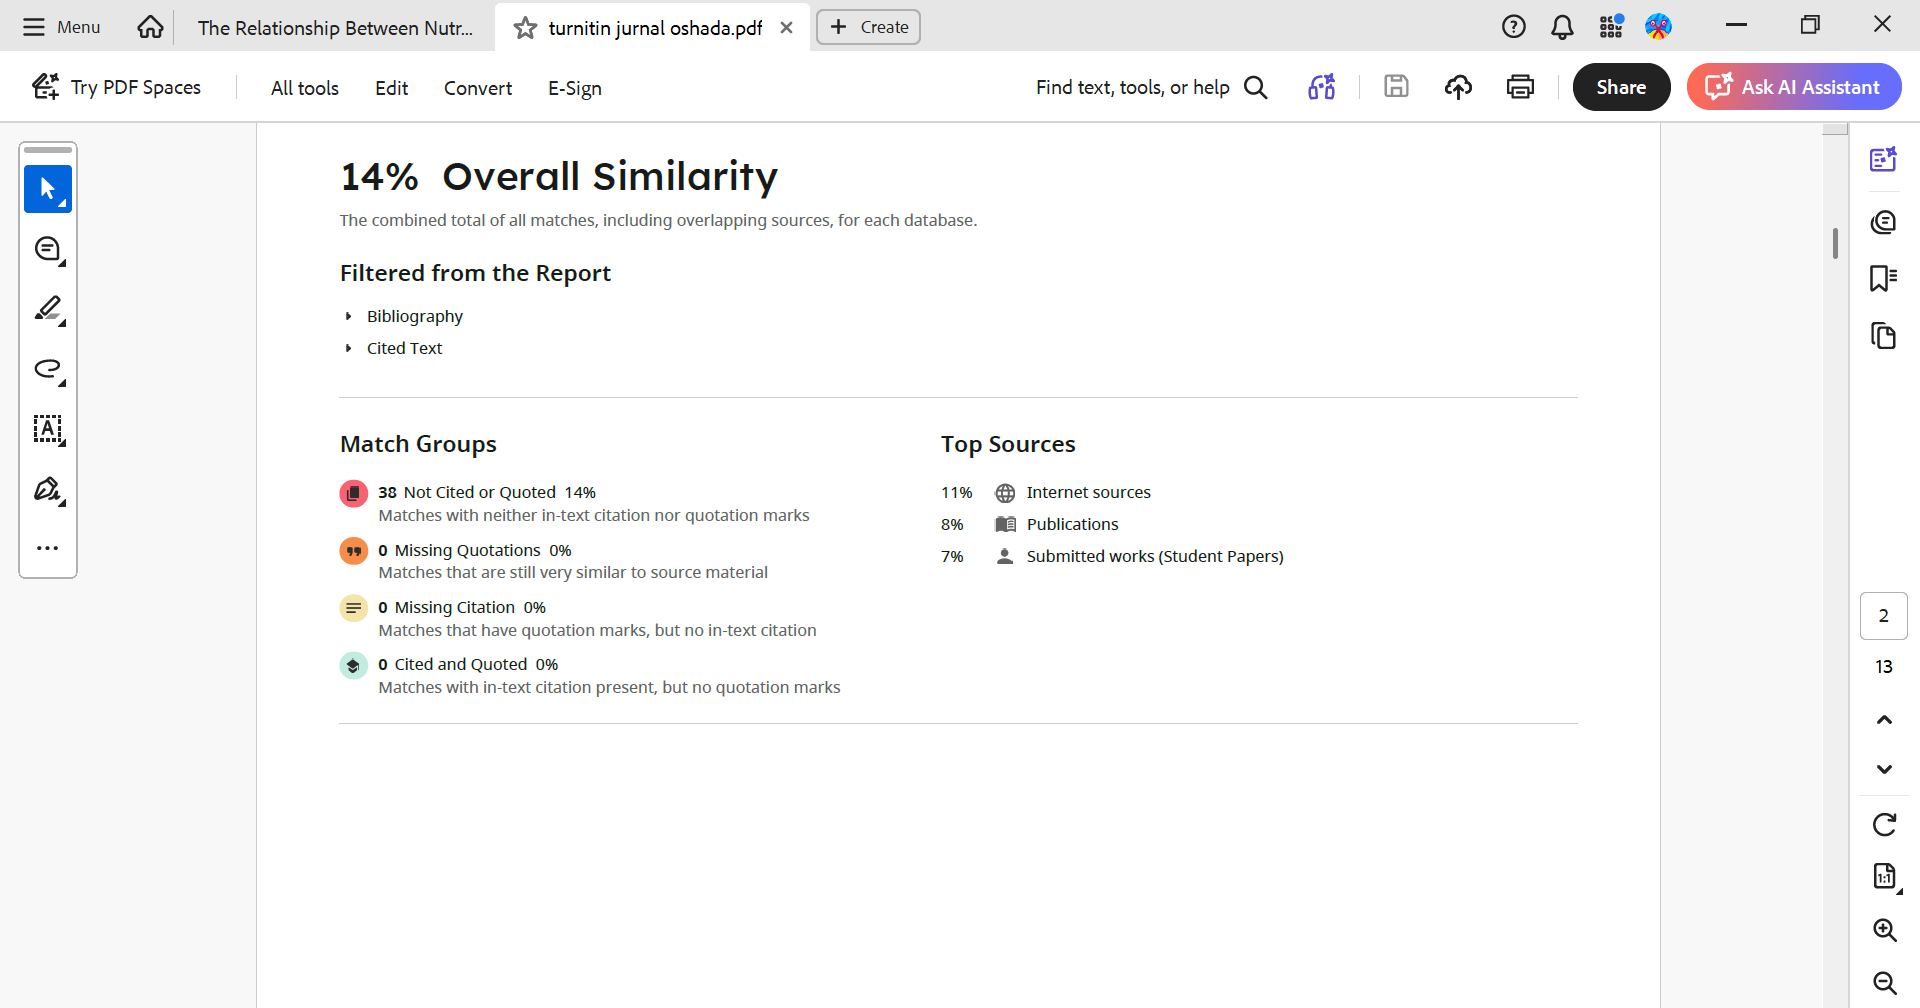
Task: Open the All tools menu
Action: point(304,88)
